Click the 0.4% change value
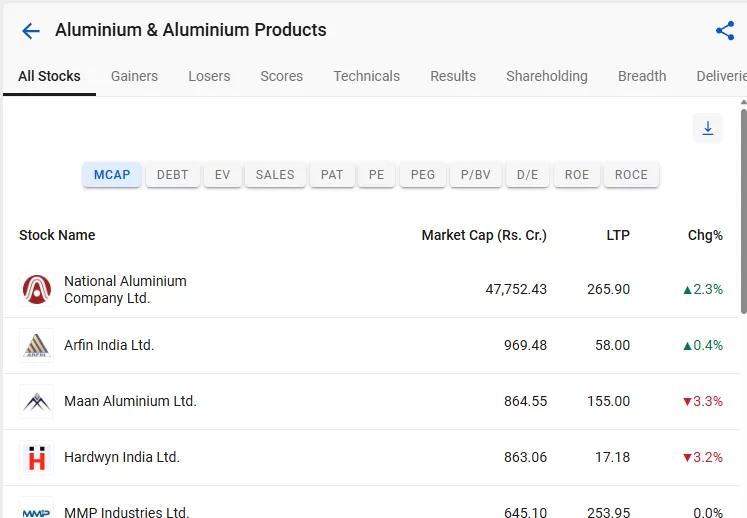 point(703,345)
